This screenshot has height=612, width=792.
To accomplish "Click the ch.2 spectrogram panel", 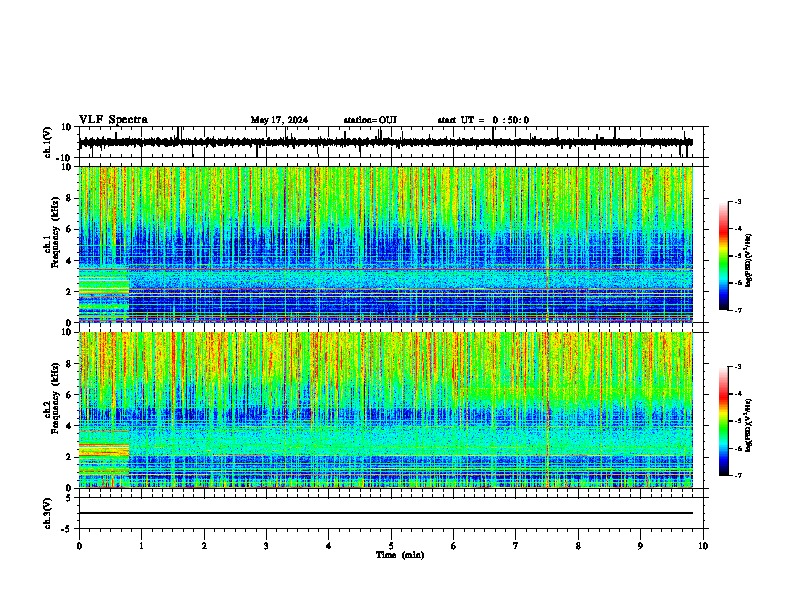I will coord(391,410).
